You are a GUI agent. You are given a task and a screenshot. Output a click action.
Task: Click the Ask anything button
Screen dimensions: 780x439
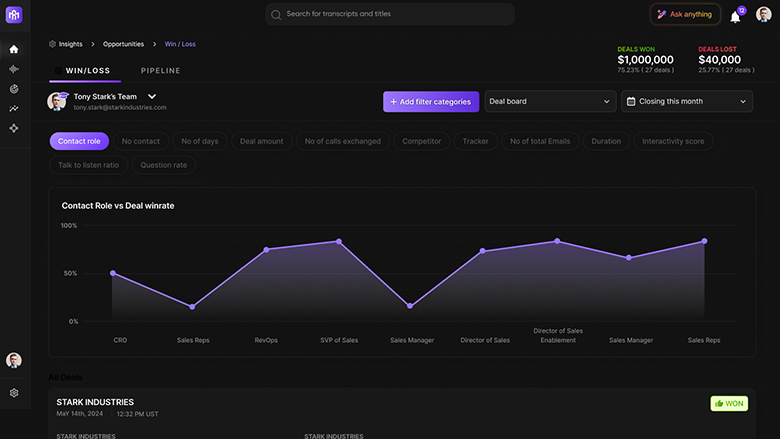(685, 14)
